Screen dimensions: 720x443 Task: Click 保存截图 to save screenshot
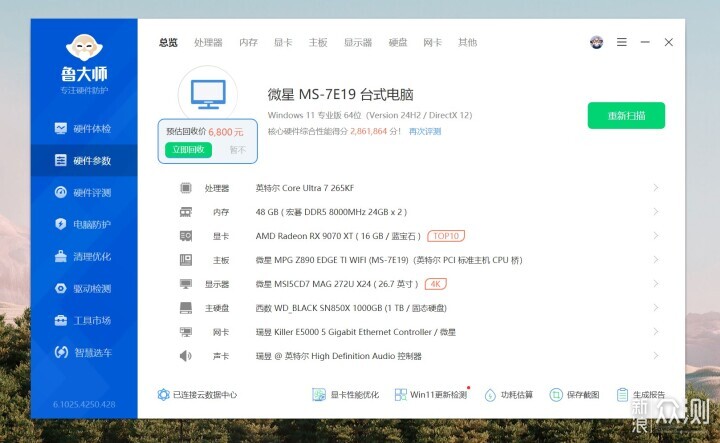click(574, 395)
